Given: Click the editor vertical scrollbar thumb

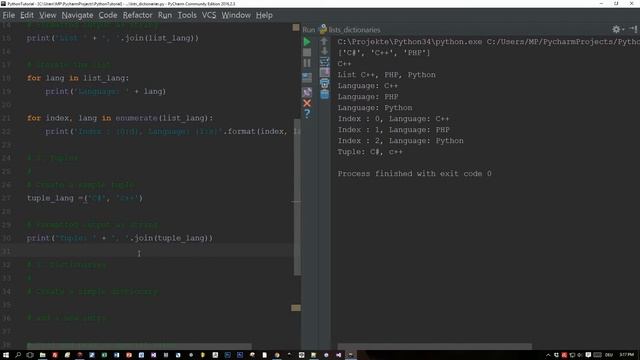Looking at the screenshot, I should point(297,197).
